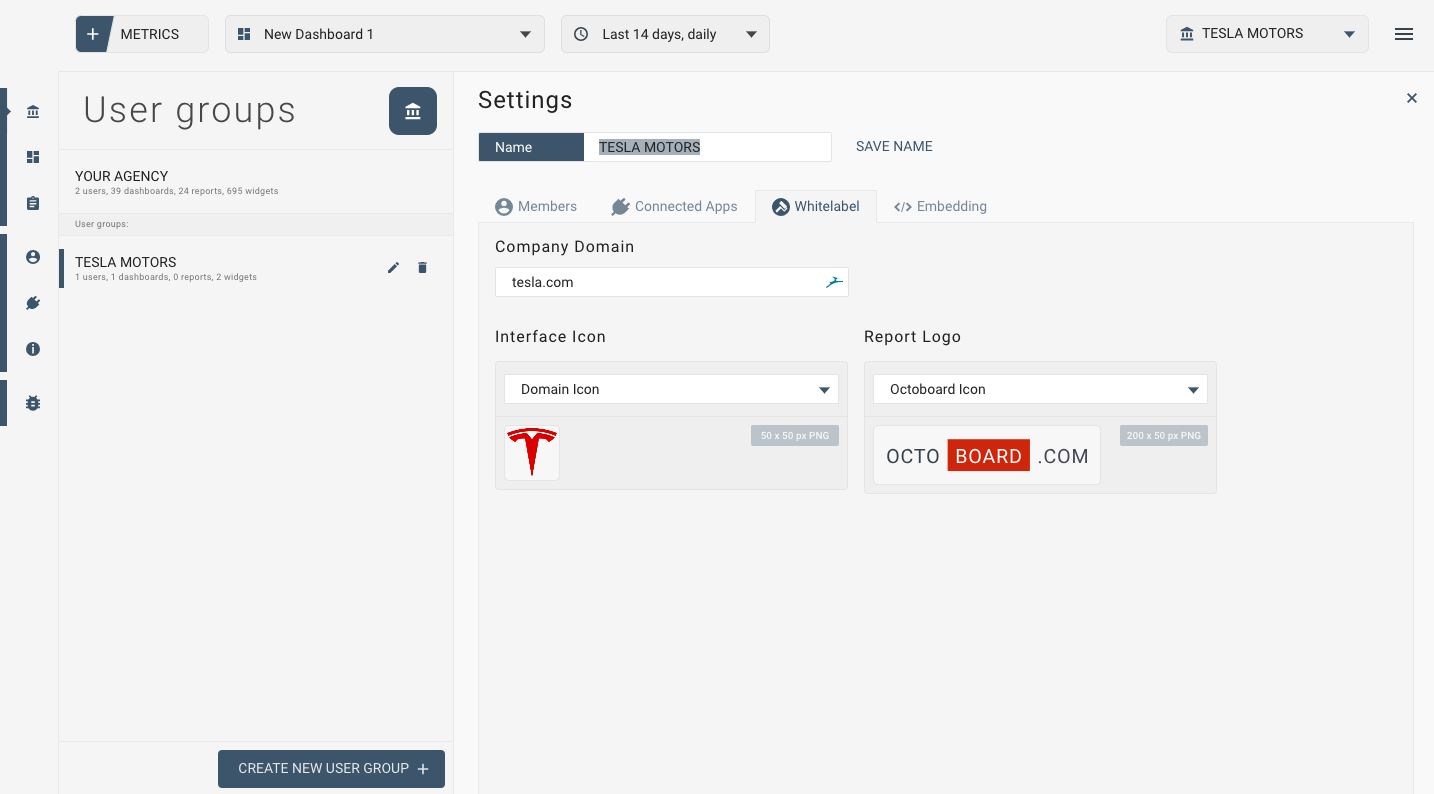
Task: Click the icon inside the Company Domain field
Action: pos(834,282)
